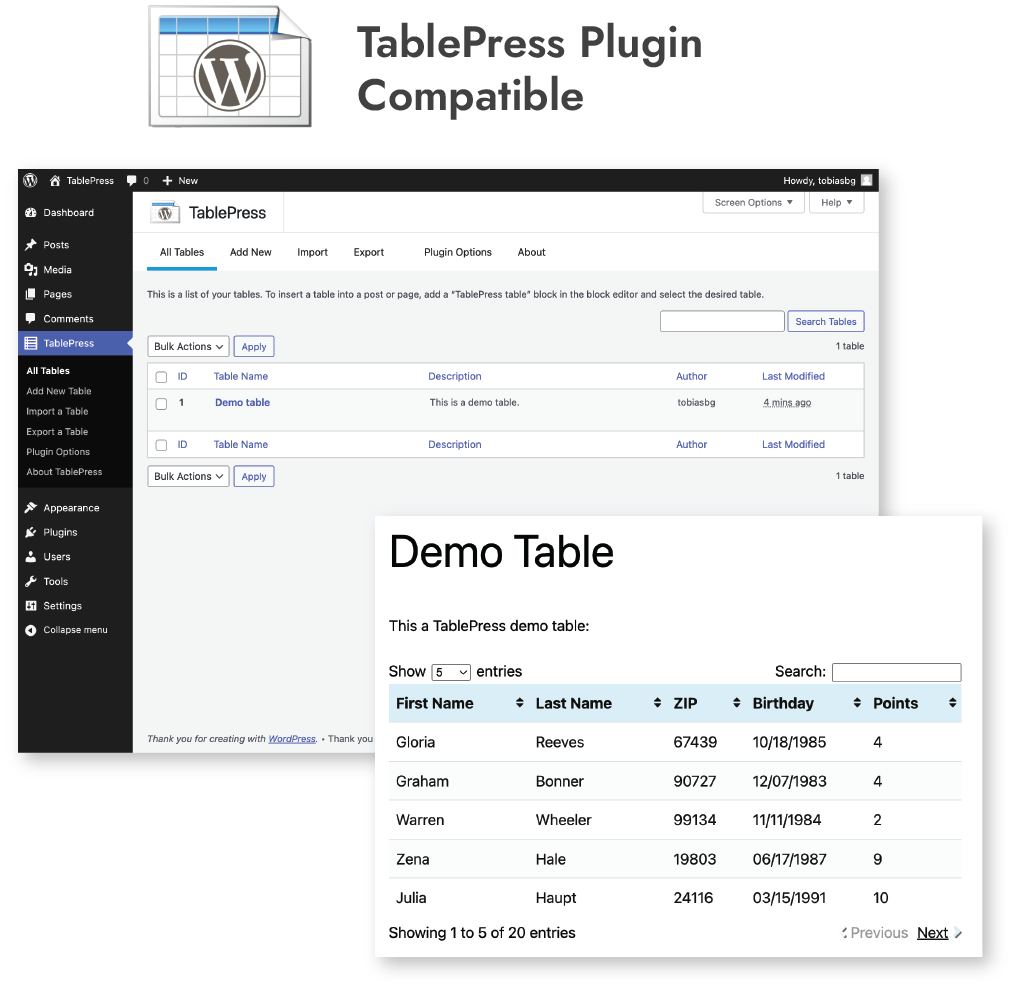Open the bottom Bulk Actions dropdown
Screen dimensions: 1014x989
pos(188,477)
